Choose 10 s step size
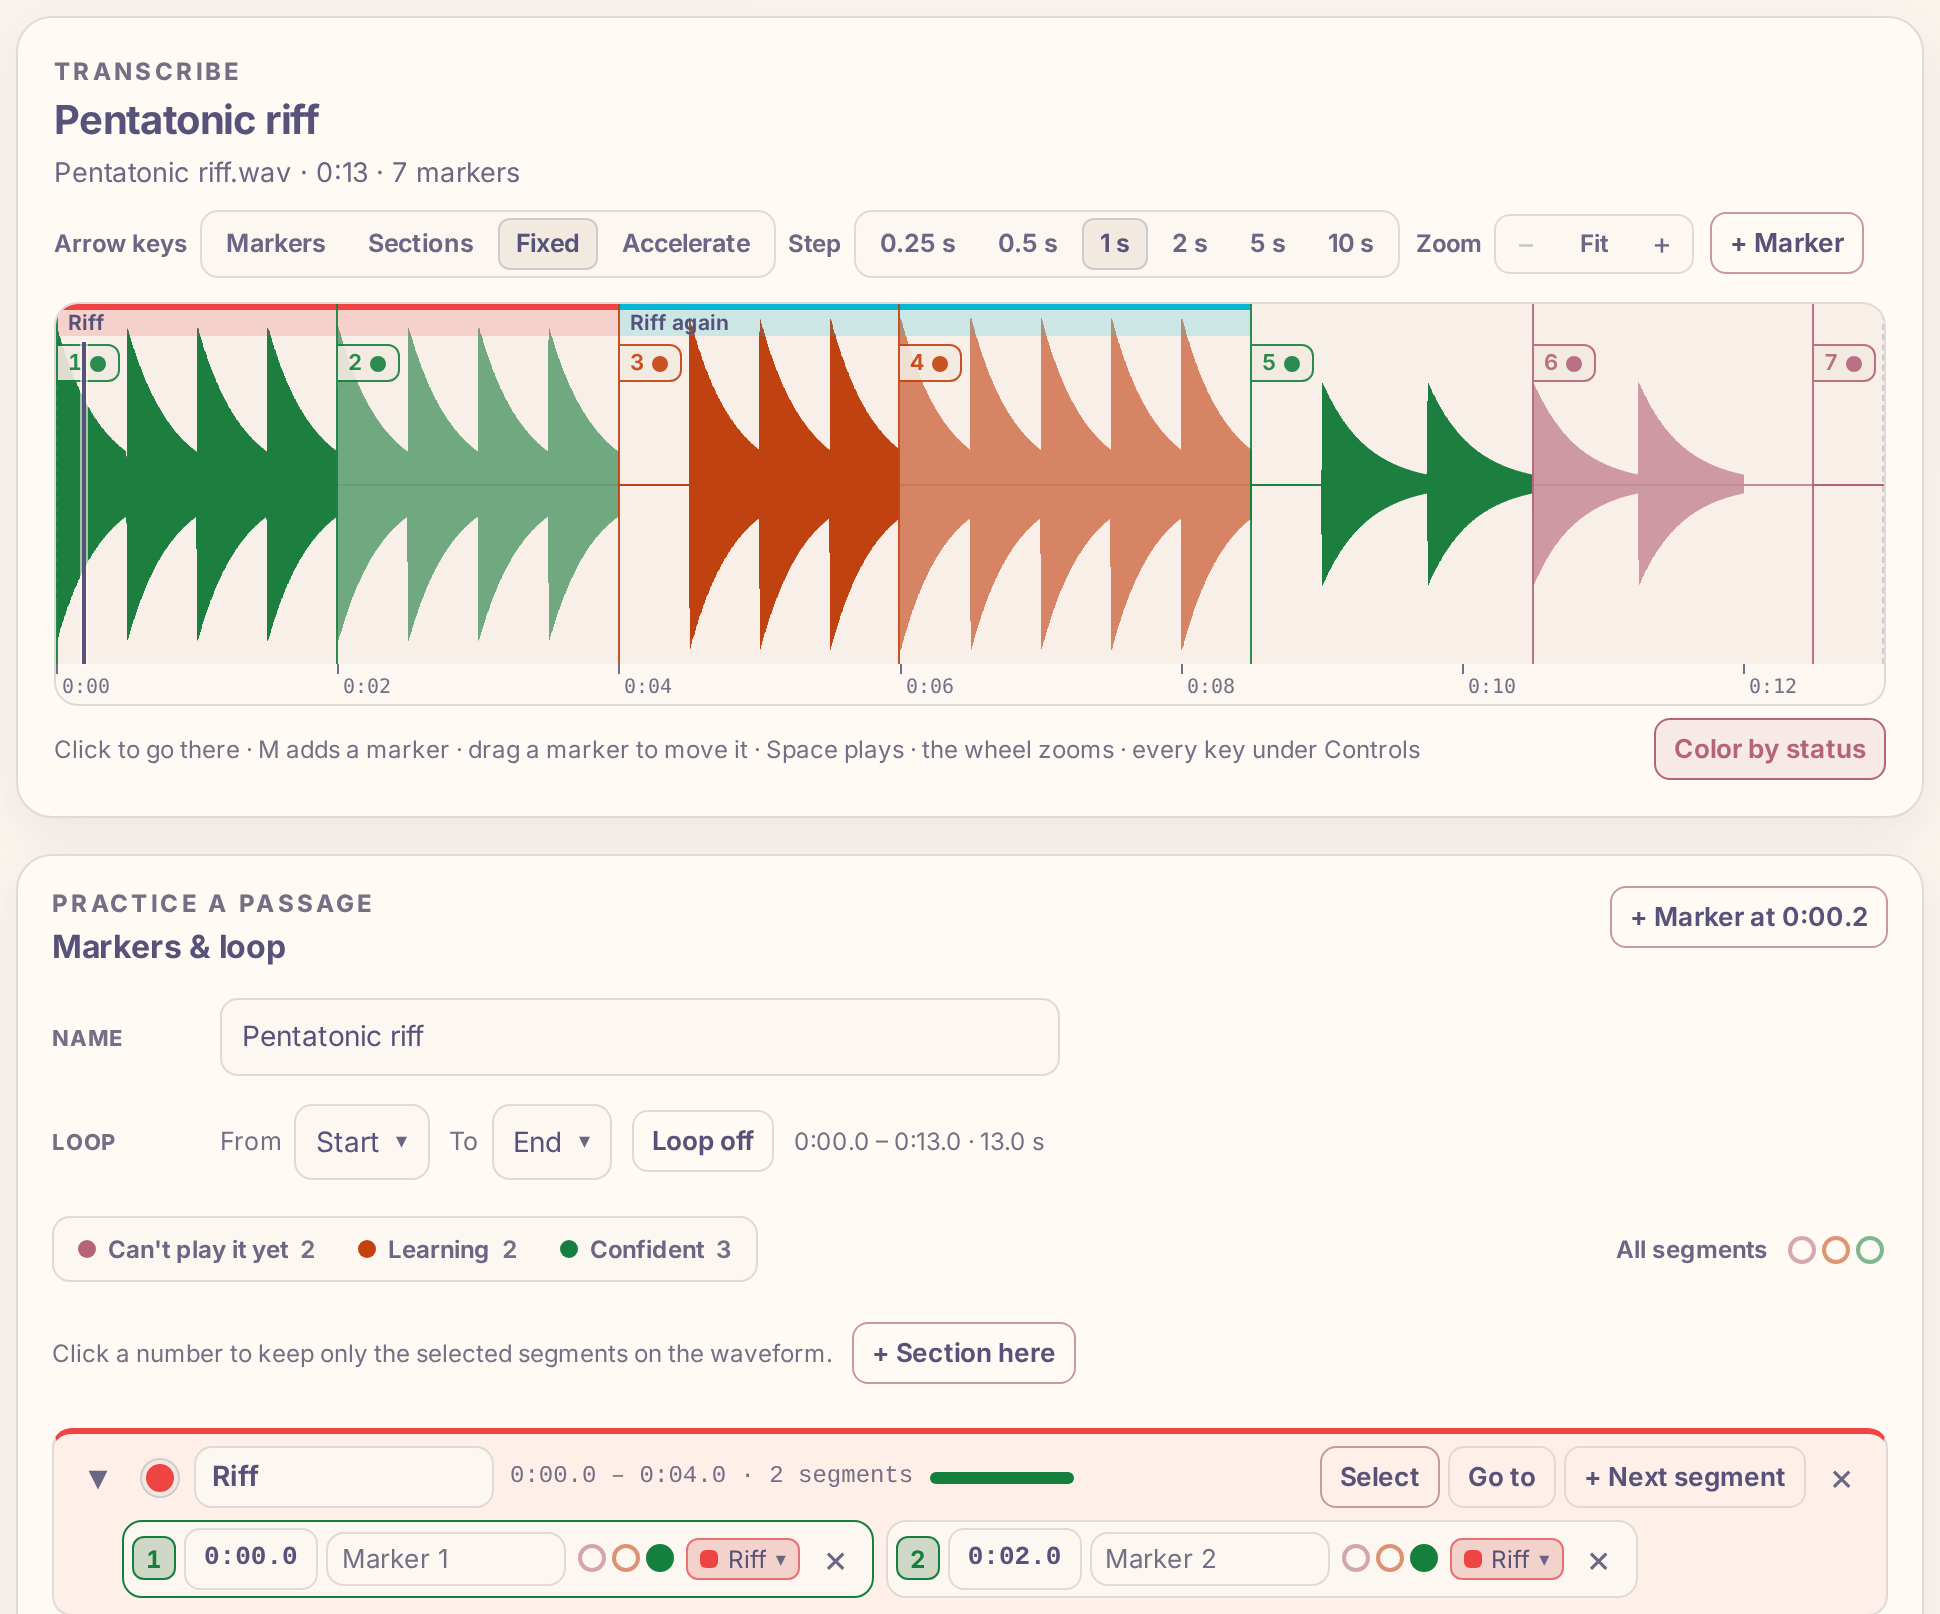Screen dimensions: 1940x1614 [1350, 244]
